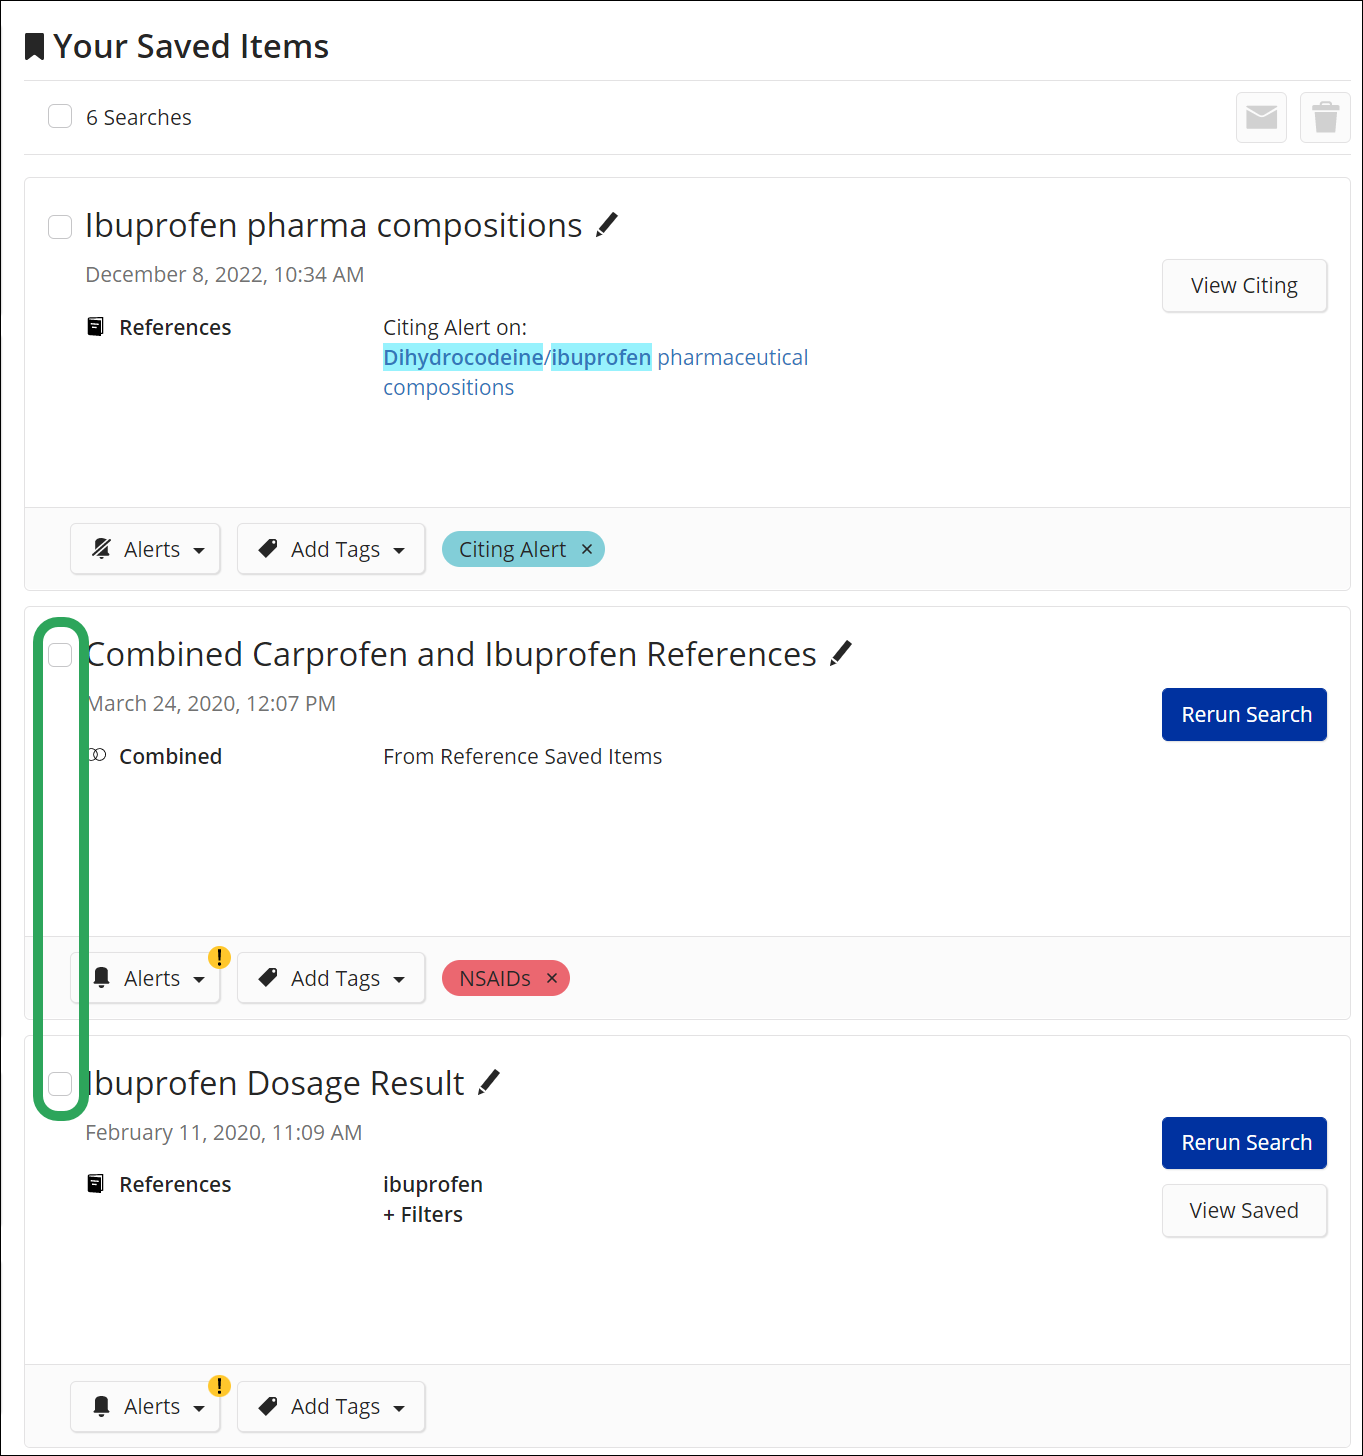Click alert warning badge on Combined search

click(x=219, y=957)
